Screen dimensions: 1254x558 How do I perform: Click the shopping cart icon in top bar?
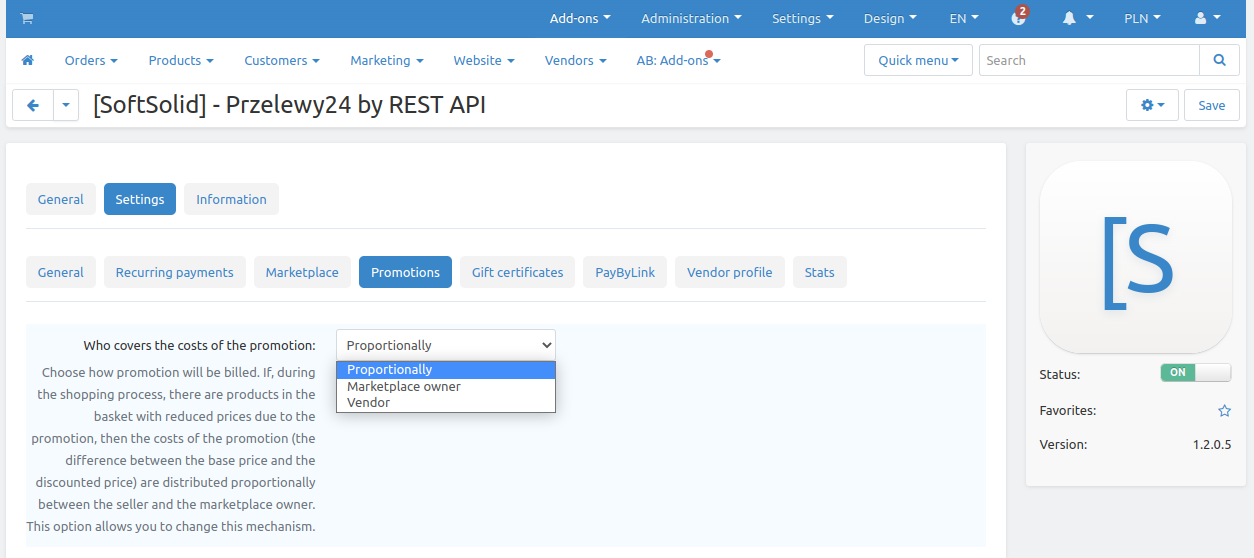(26, 18)
